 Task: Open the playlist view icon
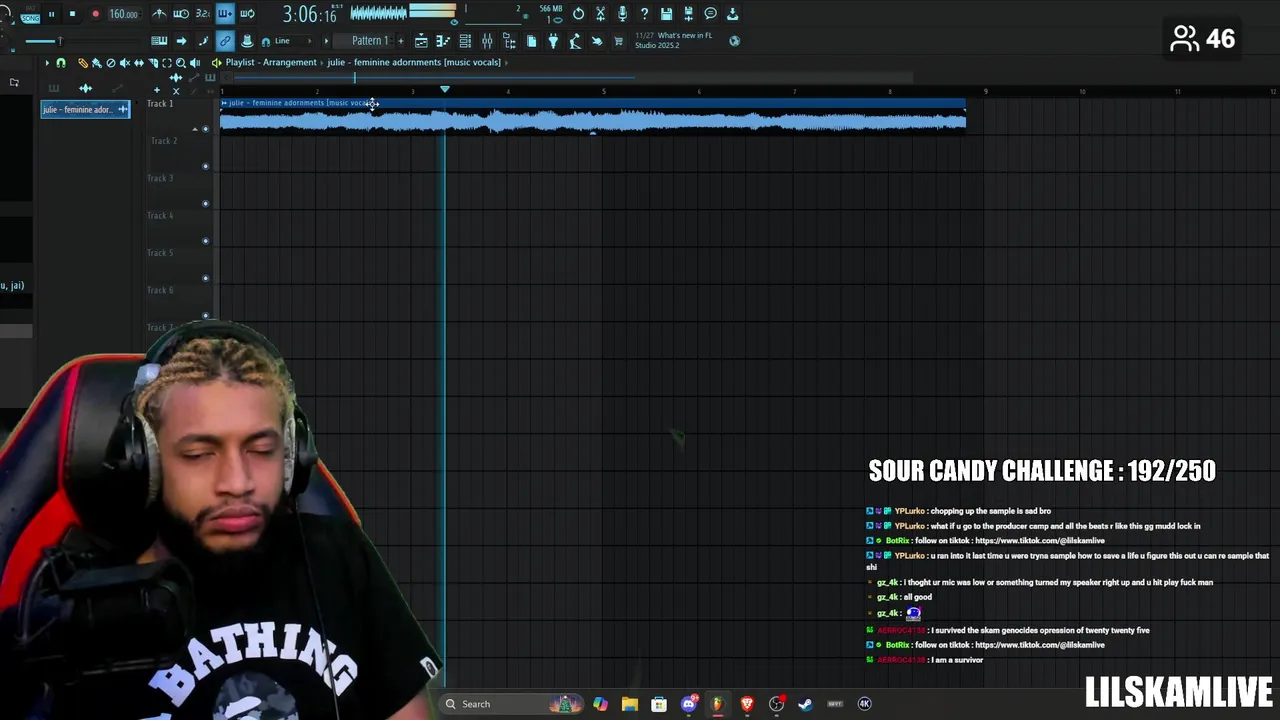[x=421, y=41]
